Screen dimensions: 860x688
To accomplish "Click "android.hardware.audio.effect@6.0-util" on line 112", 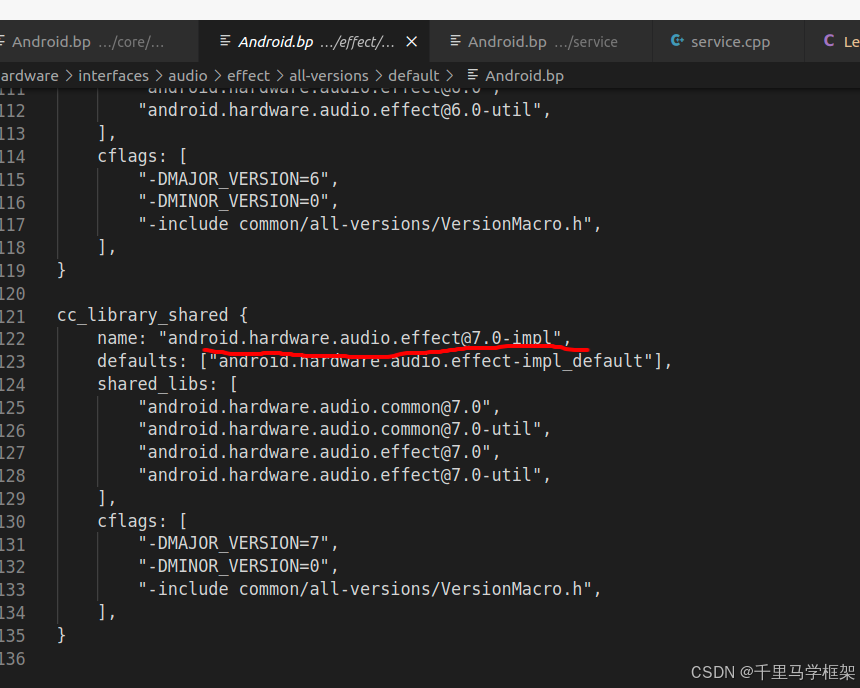I will 340,110.
